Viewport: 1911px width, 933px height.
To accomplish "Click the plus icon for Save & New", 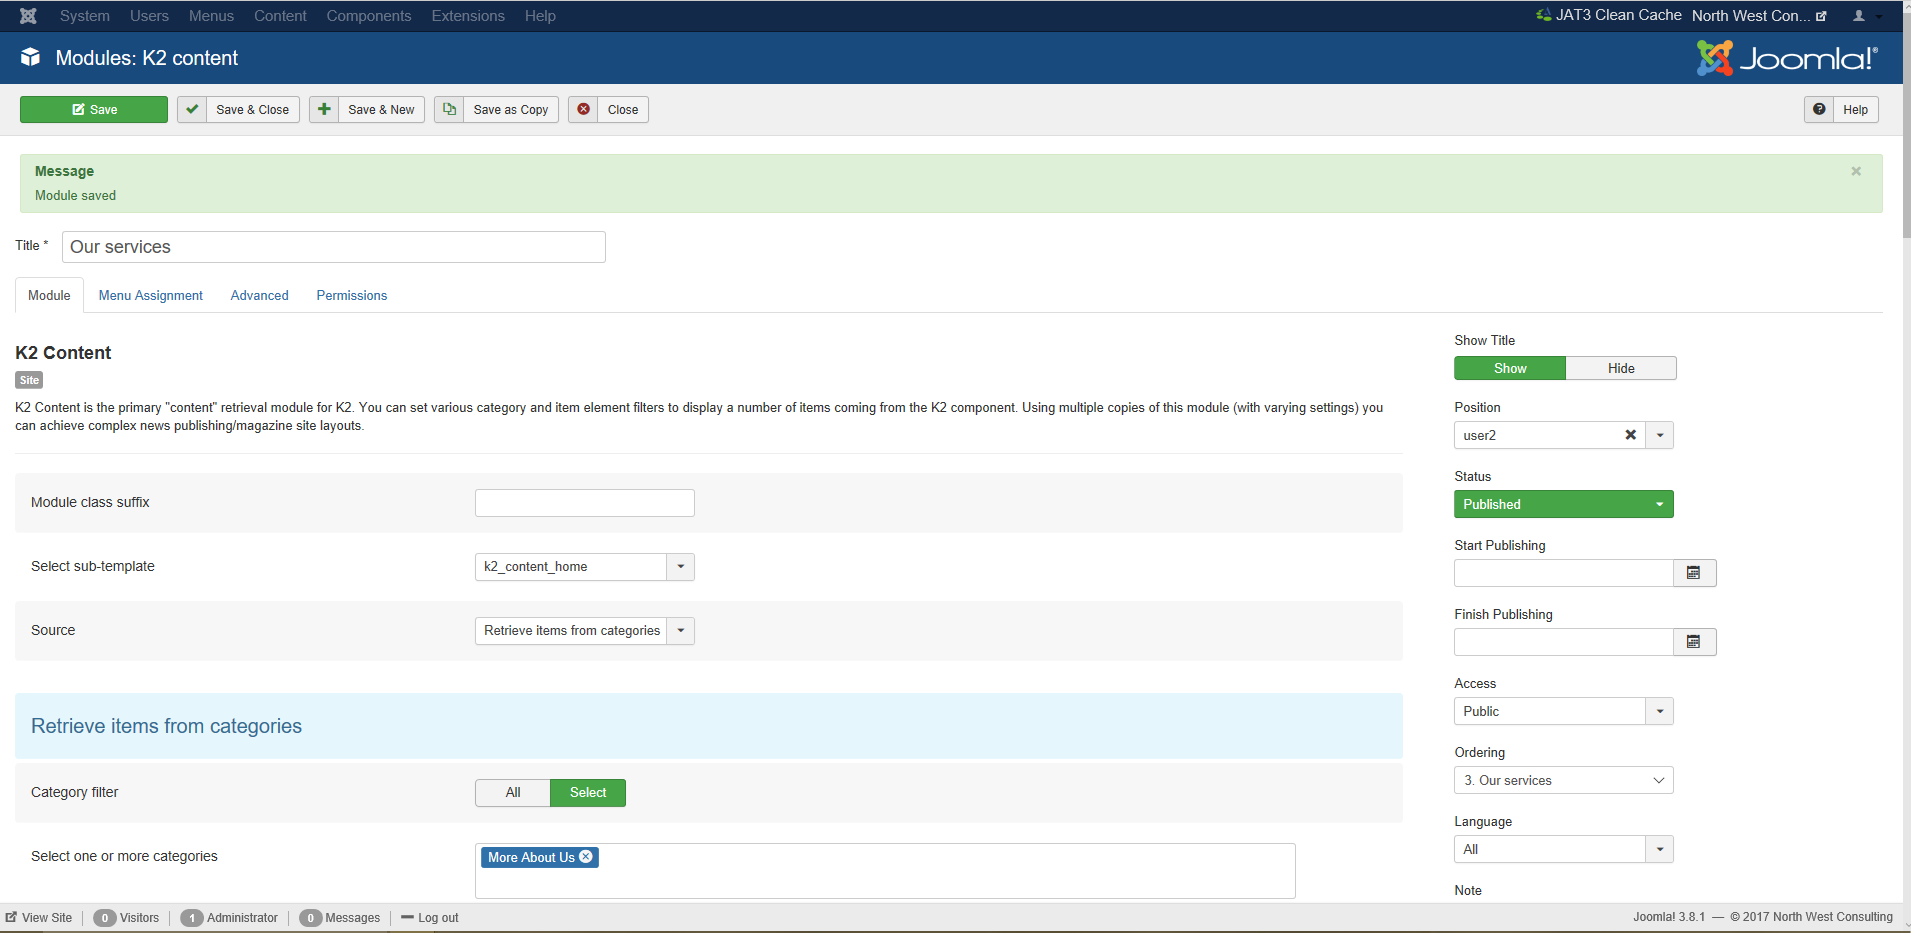I will click(324, 109).
